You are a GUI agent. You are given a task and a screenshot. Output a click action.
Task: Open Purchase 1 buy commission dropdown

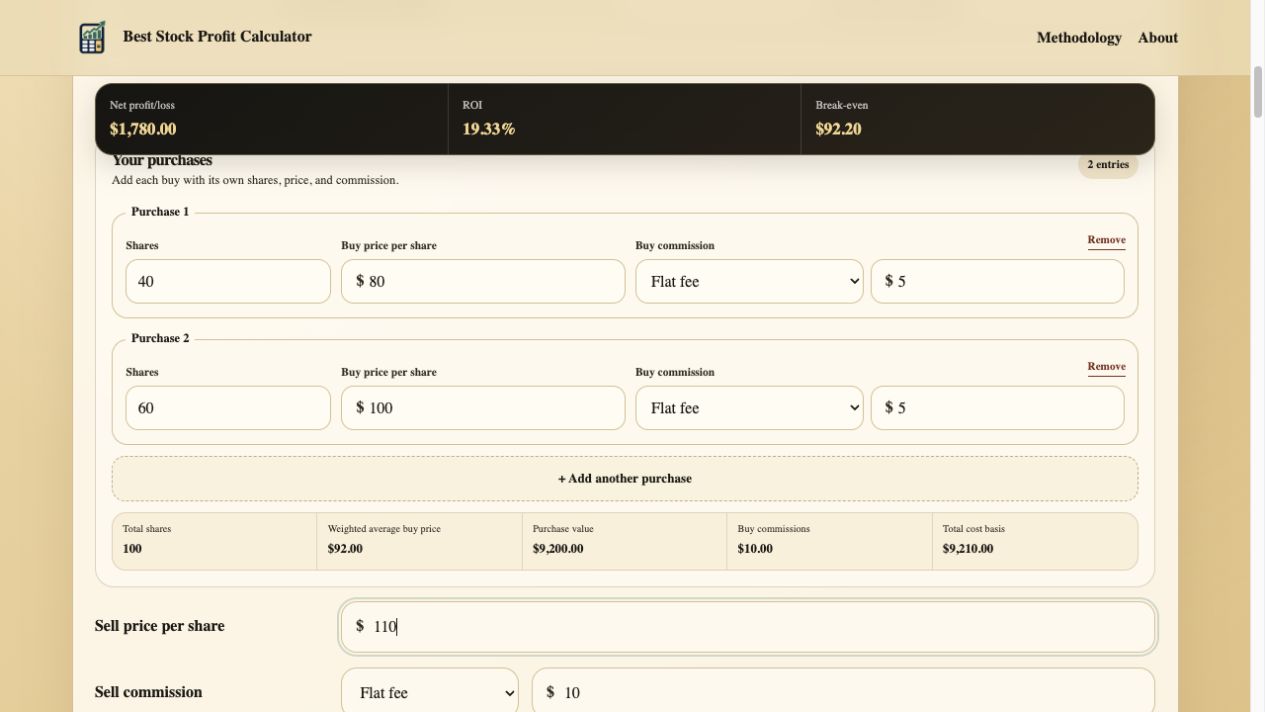click(x=749, y=282)
